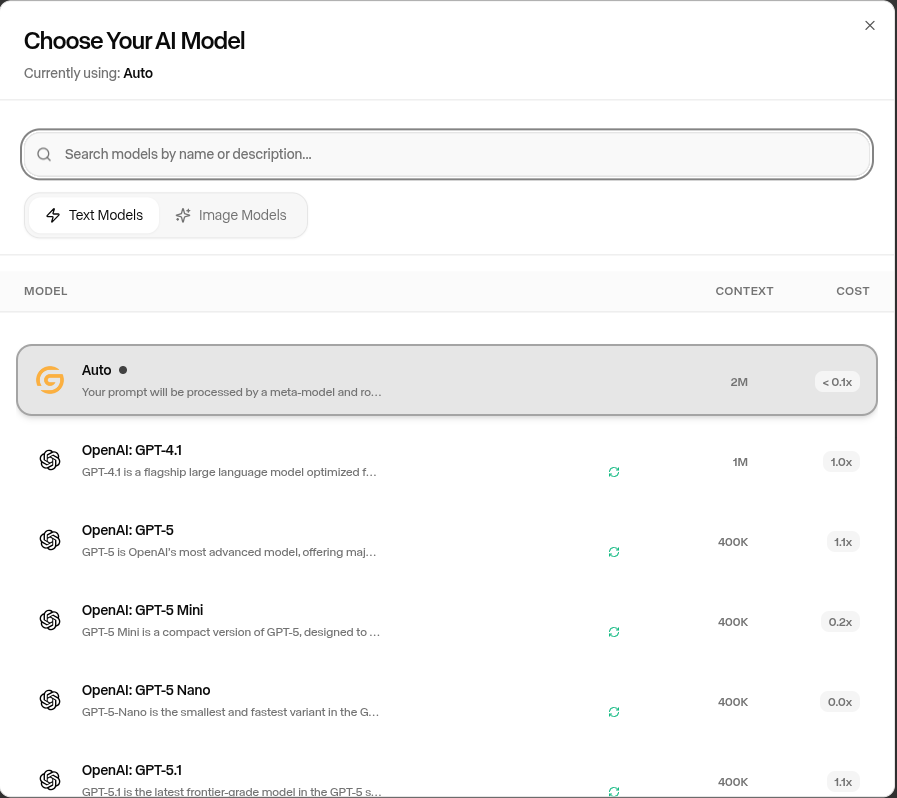897x798 pixels.
Task: Click the OpenAI icon next to GPT-5 Nano
Action: (50, 700)
